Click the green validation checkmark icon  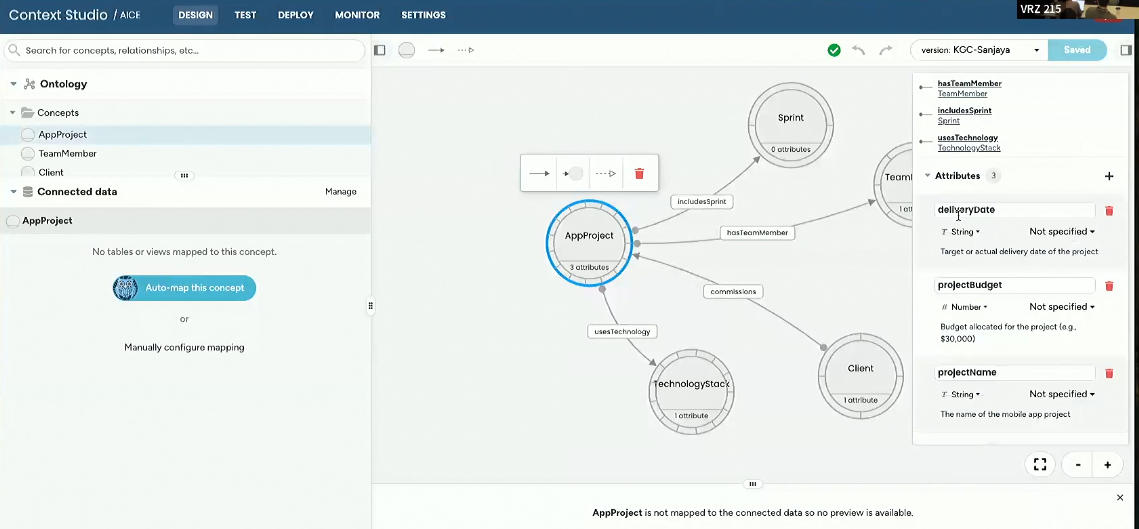pos(834,50)
